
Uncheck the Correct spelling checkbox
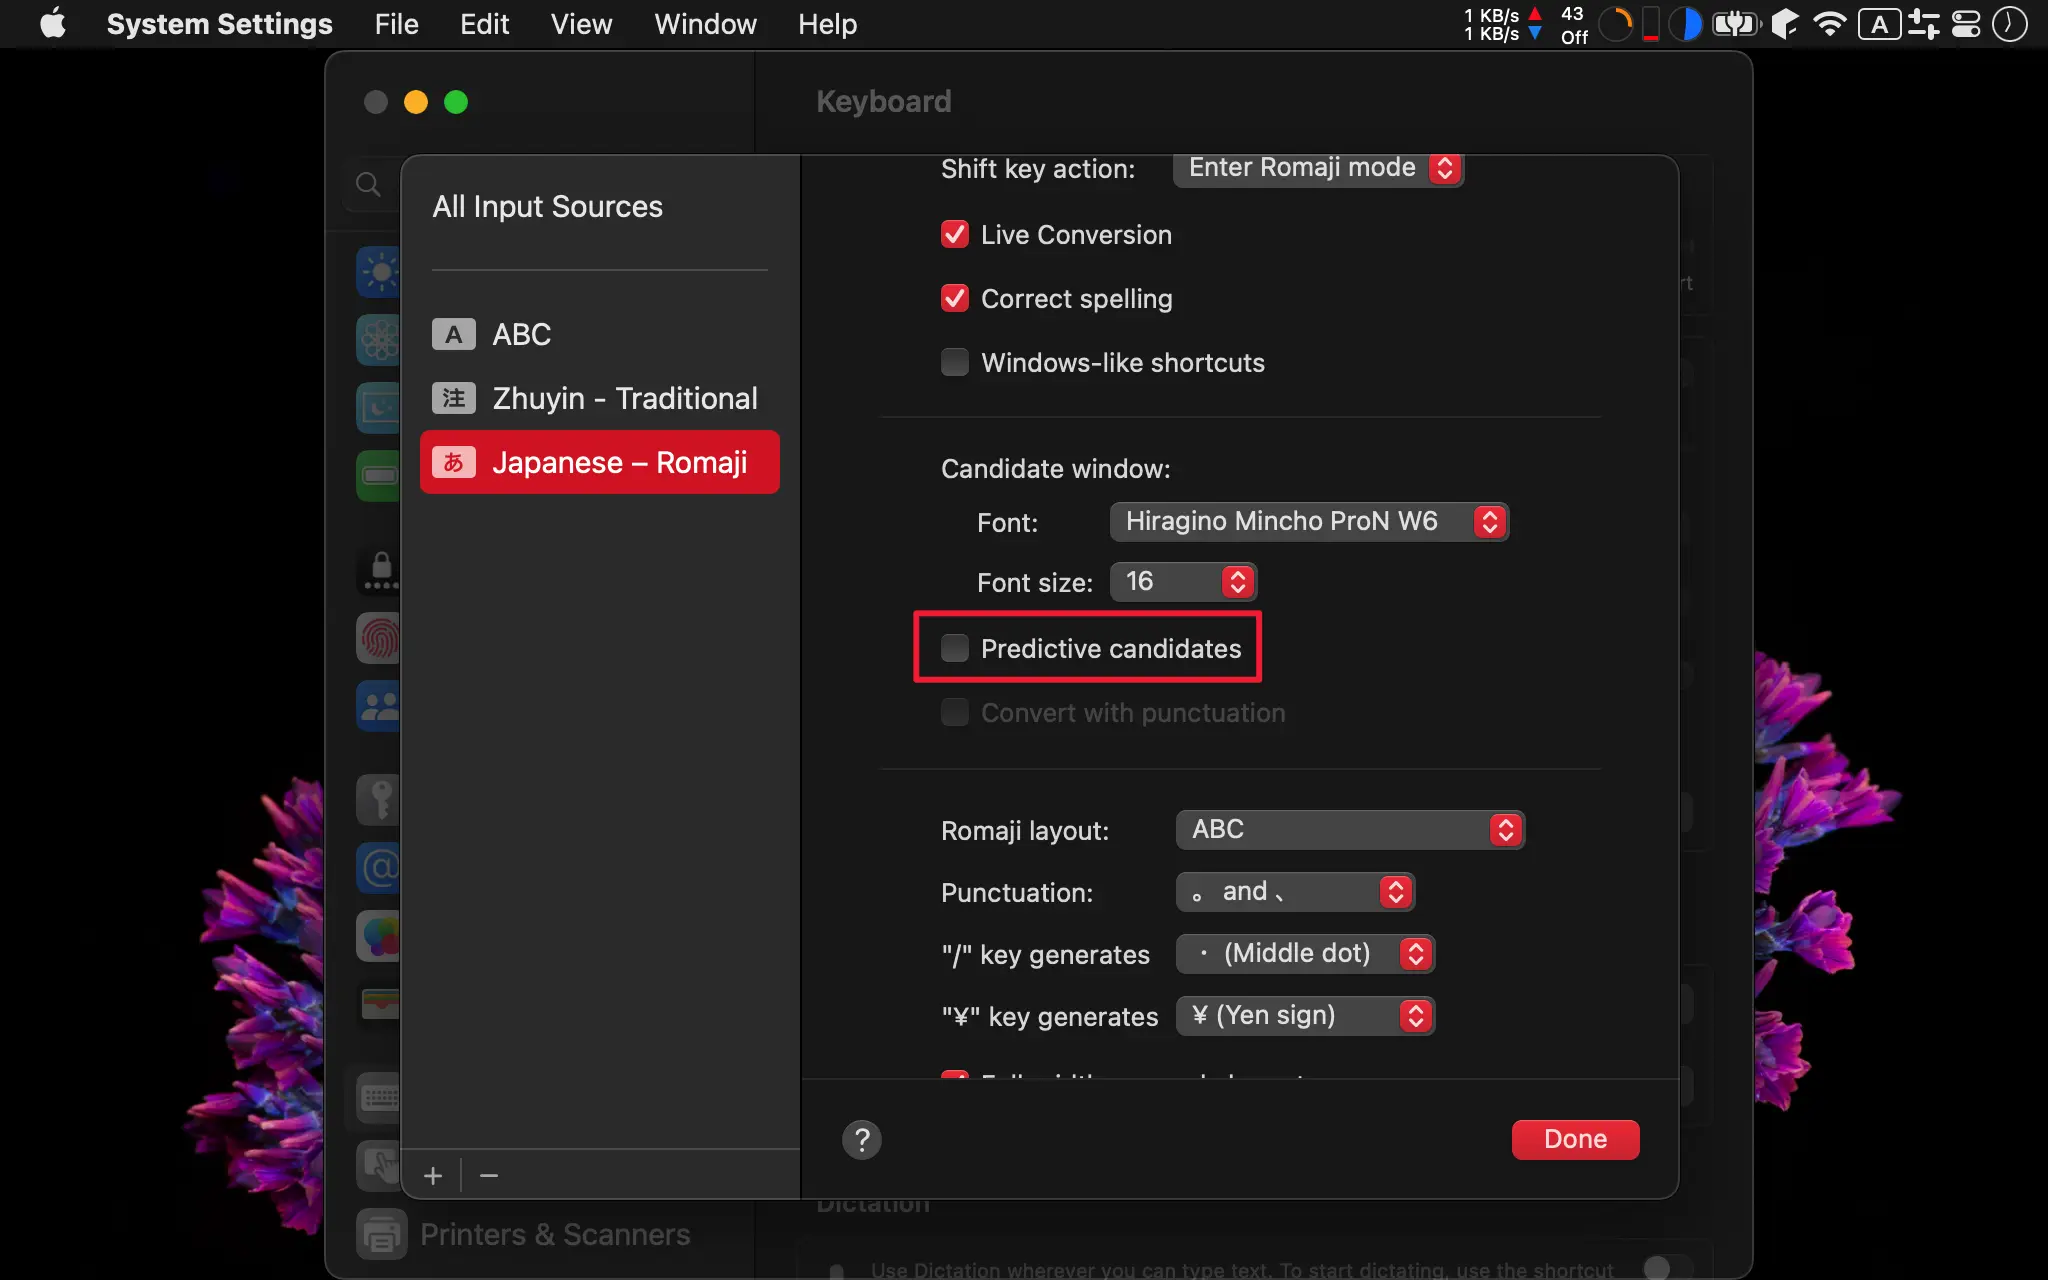tap(955, 298)
